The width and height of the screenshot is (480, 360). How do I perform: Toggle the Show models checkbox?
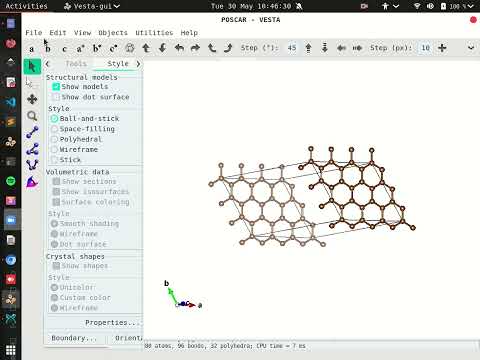pos(56,87)
